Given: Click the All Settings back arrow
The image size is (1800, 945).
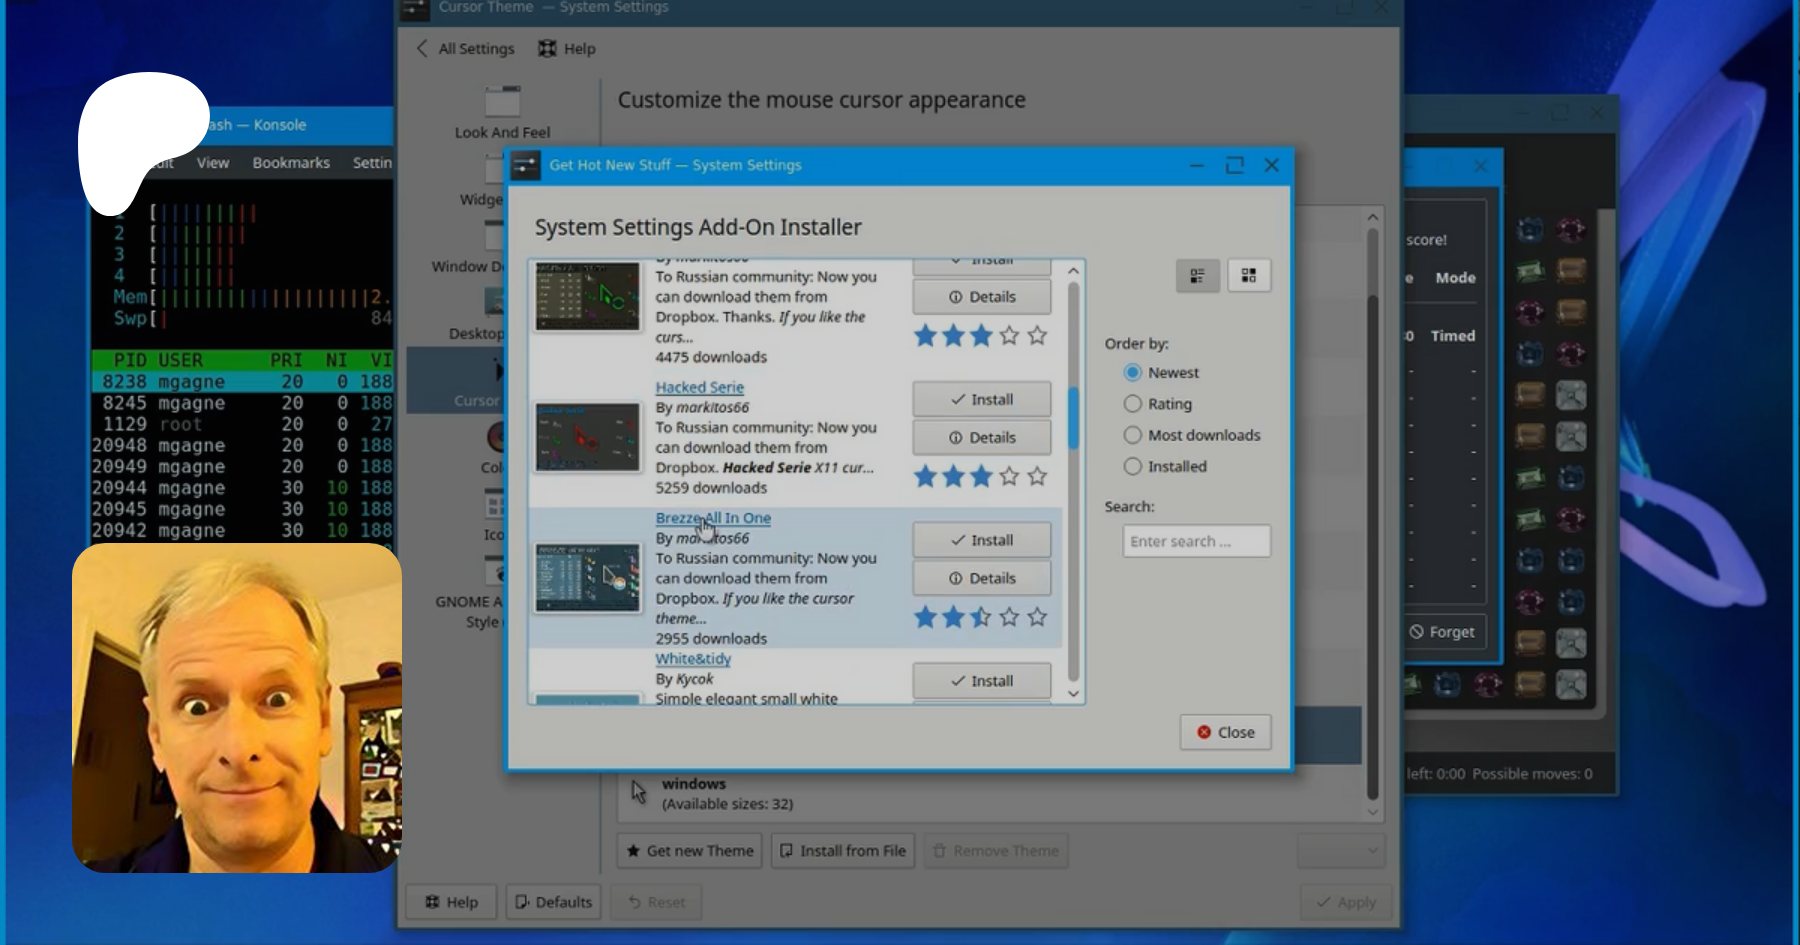Looking at the screenshot, I should 422,48.
